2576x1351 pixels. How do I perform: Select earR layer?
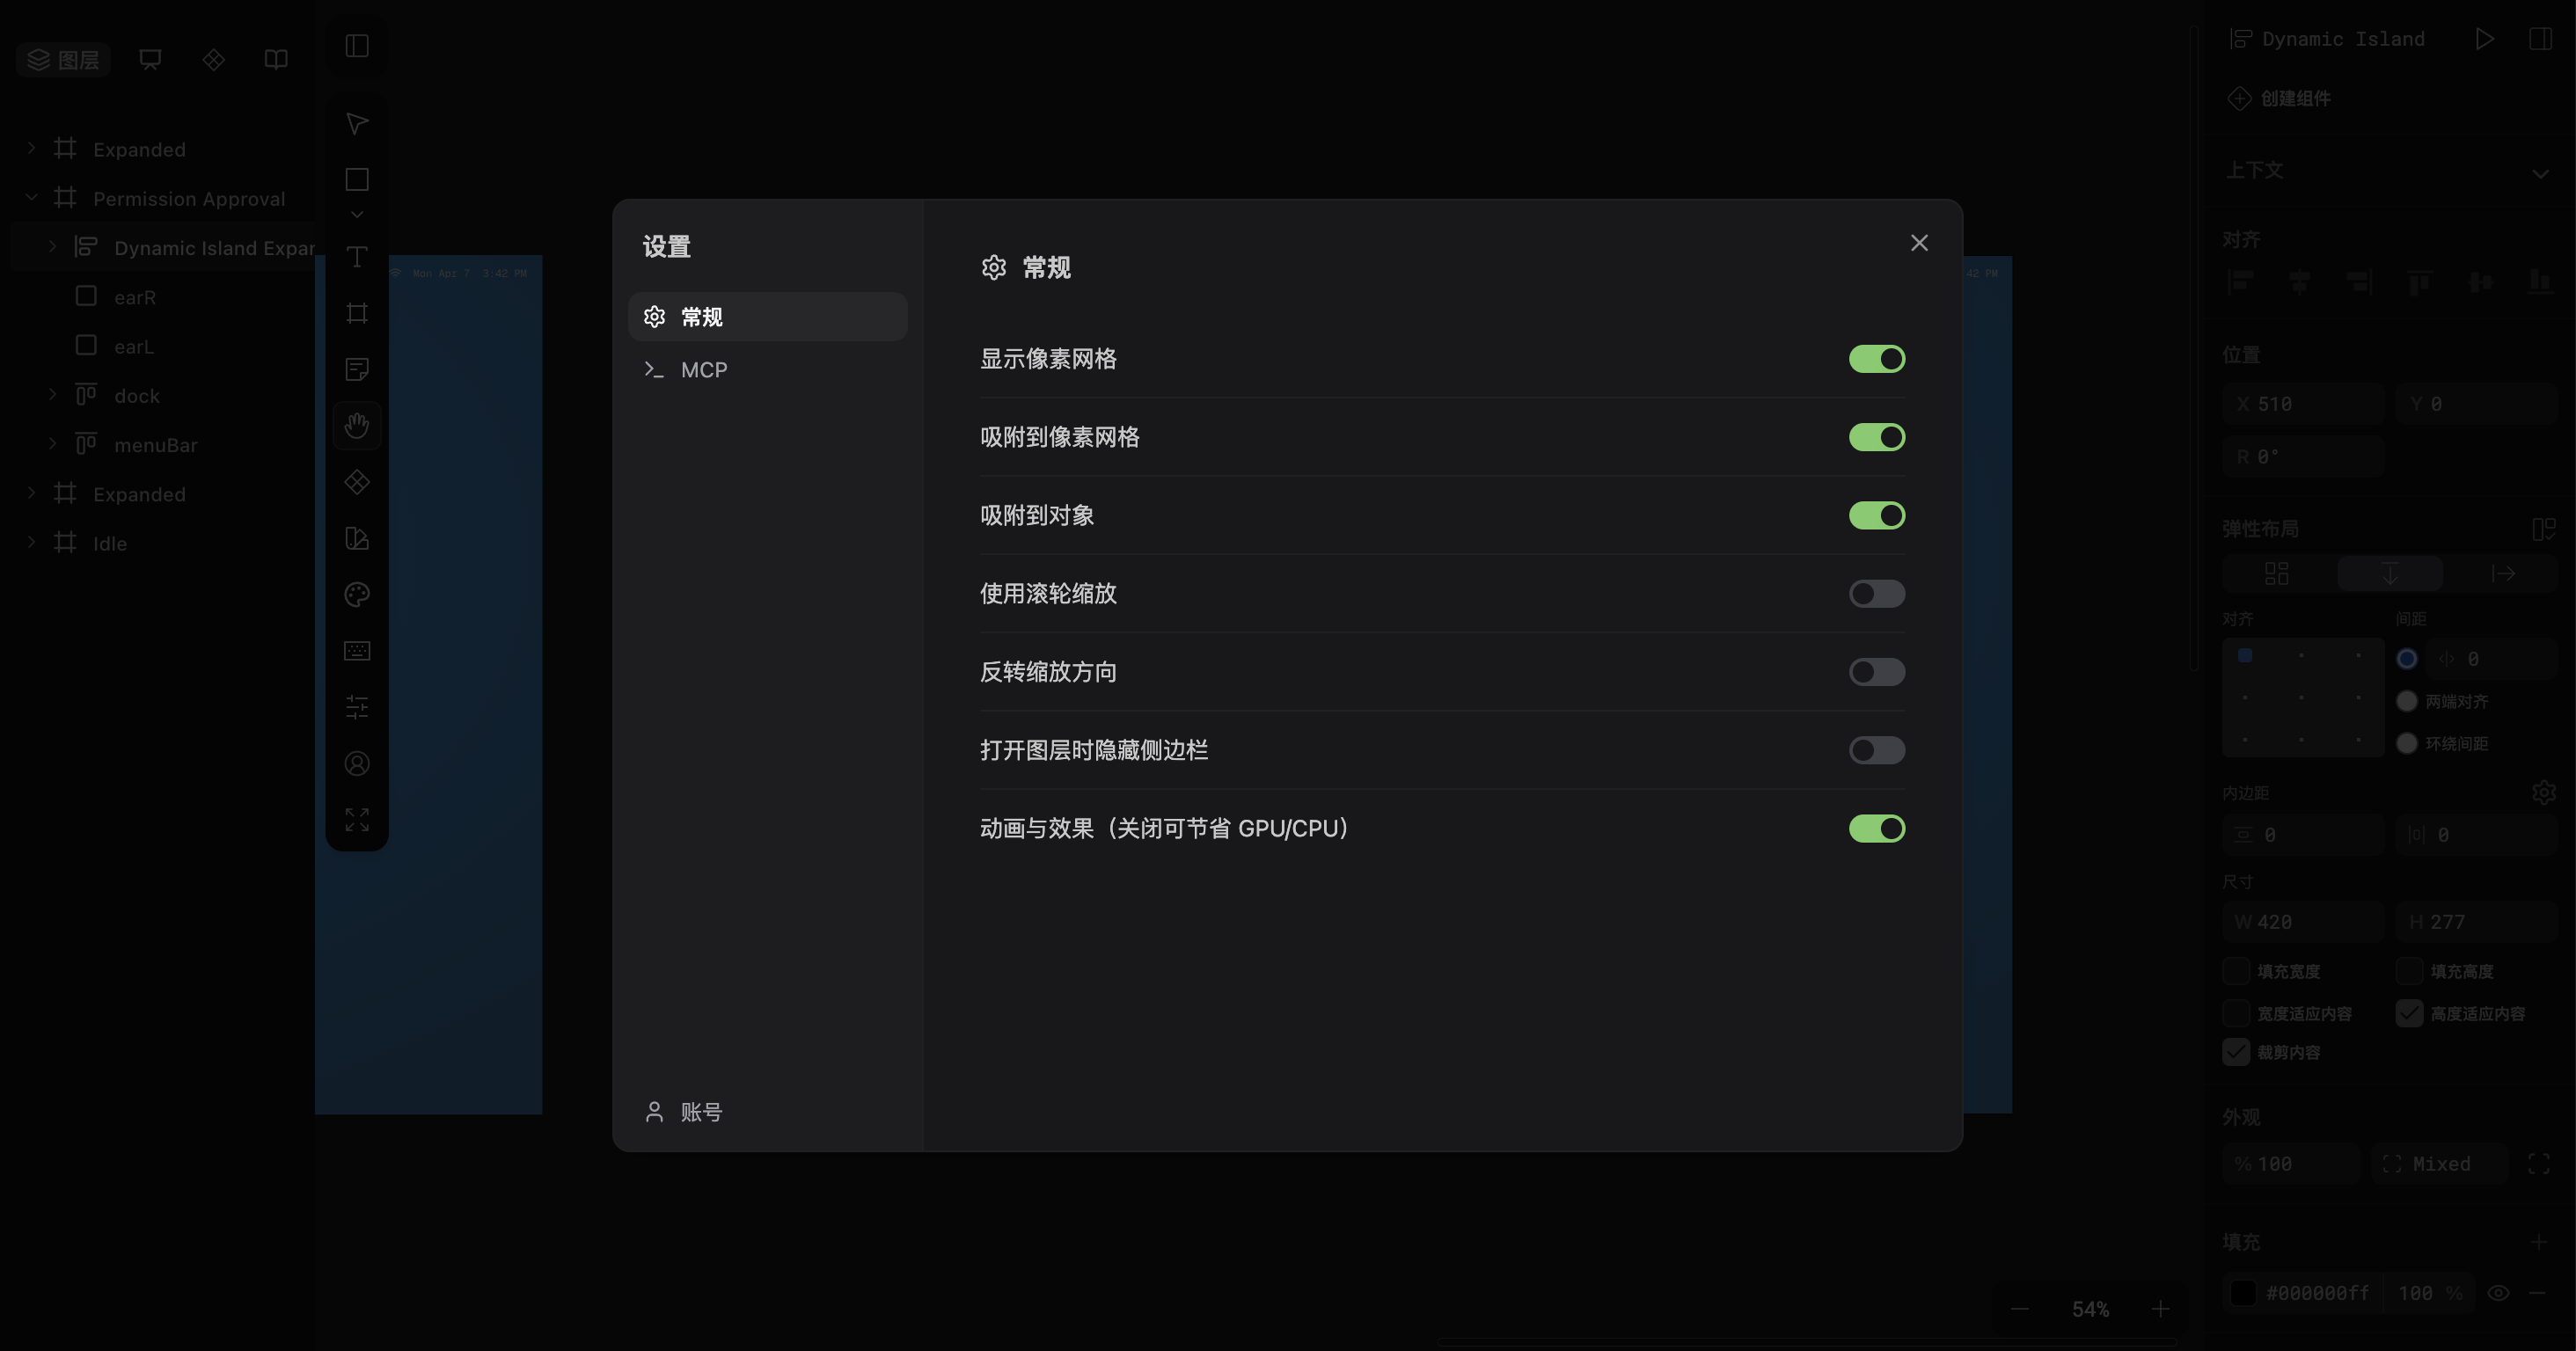[134, 297]
